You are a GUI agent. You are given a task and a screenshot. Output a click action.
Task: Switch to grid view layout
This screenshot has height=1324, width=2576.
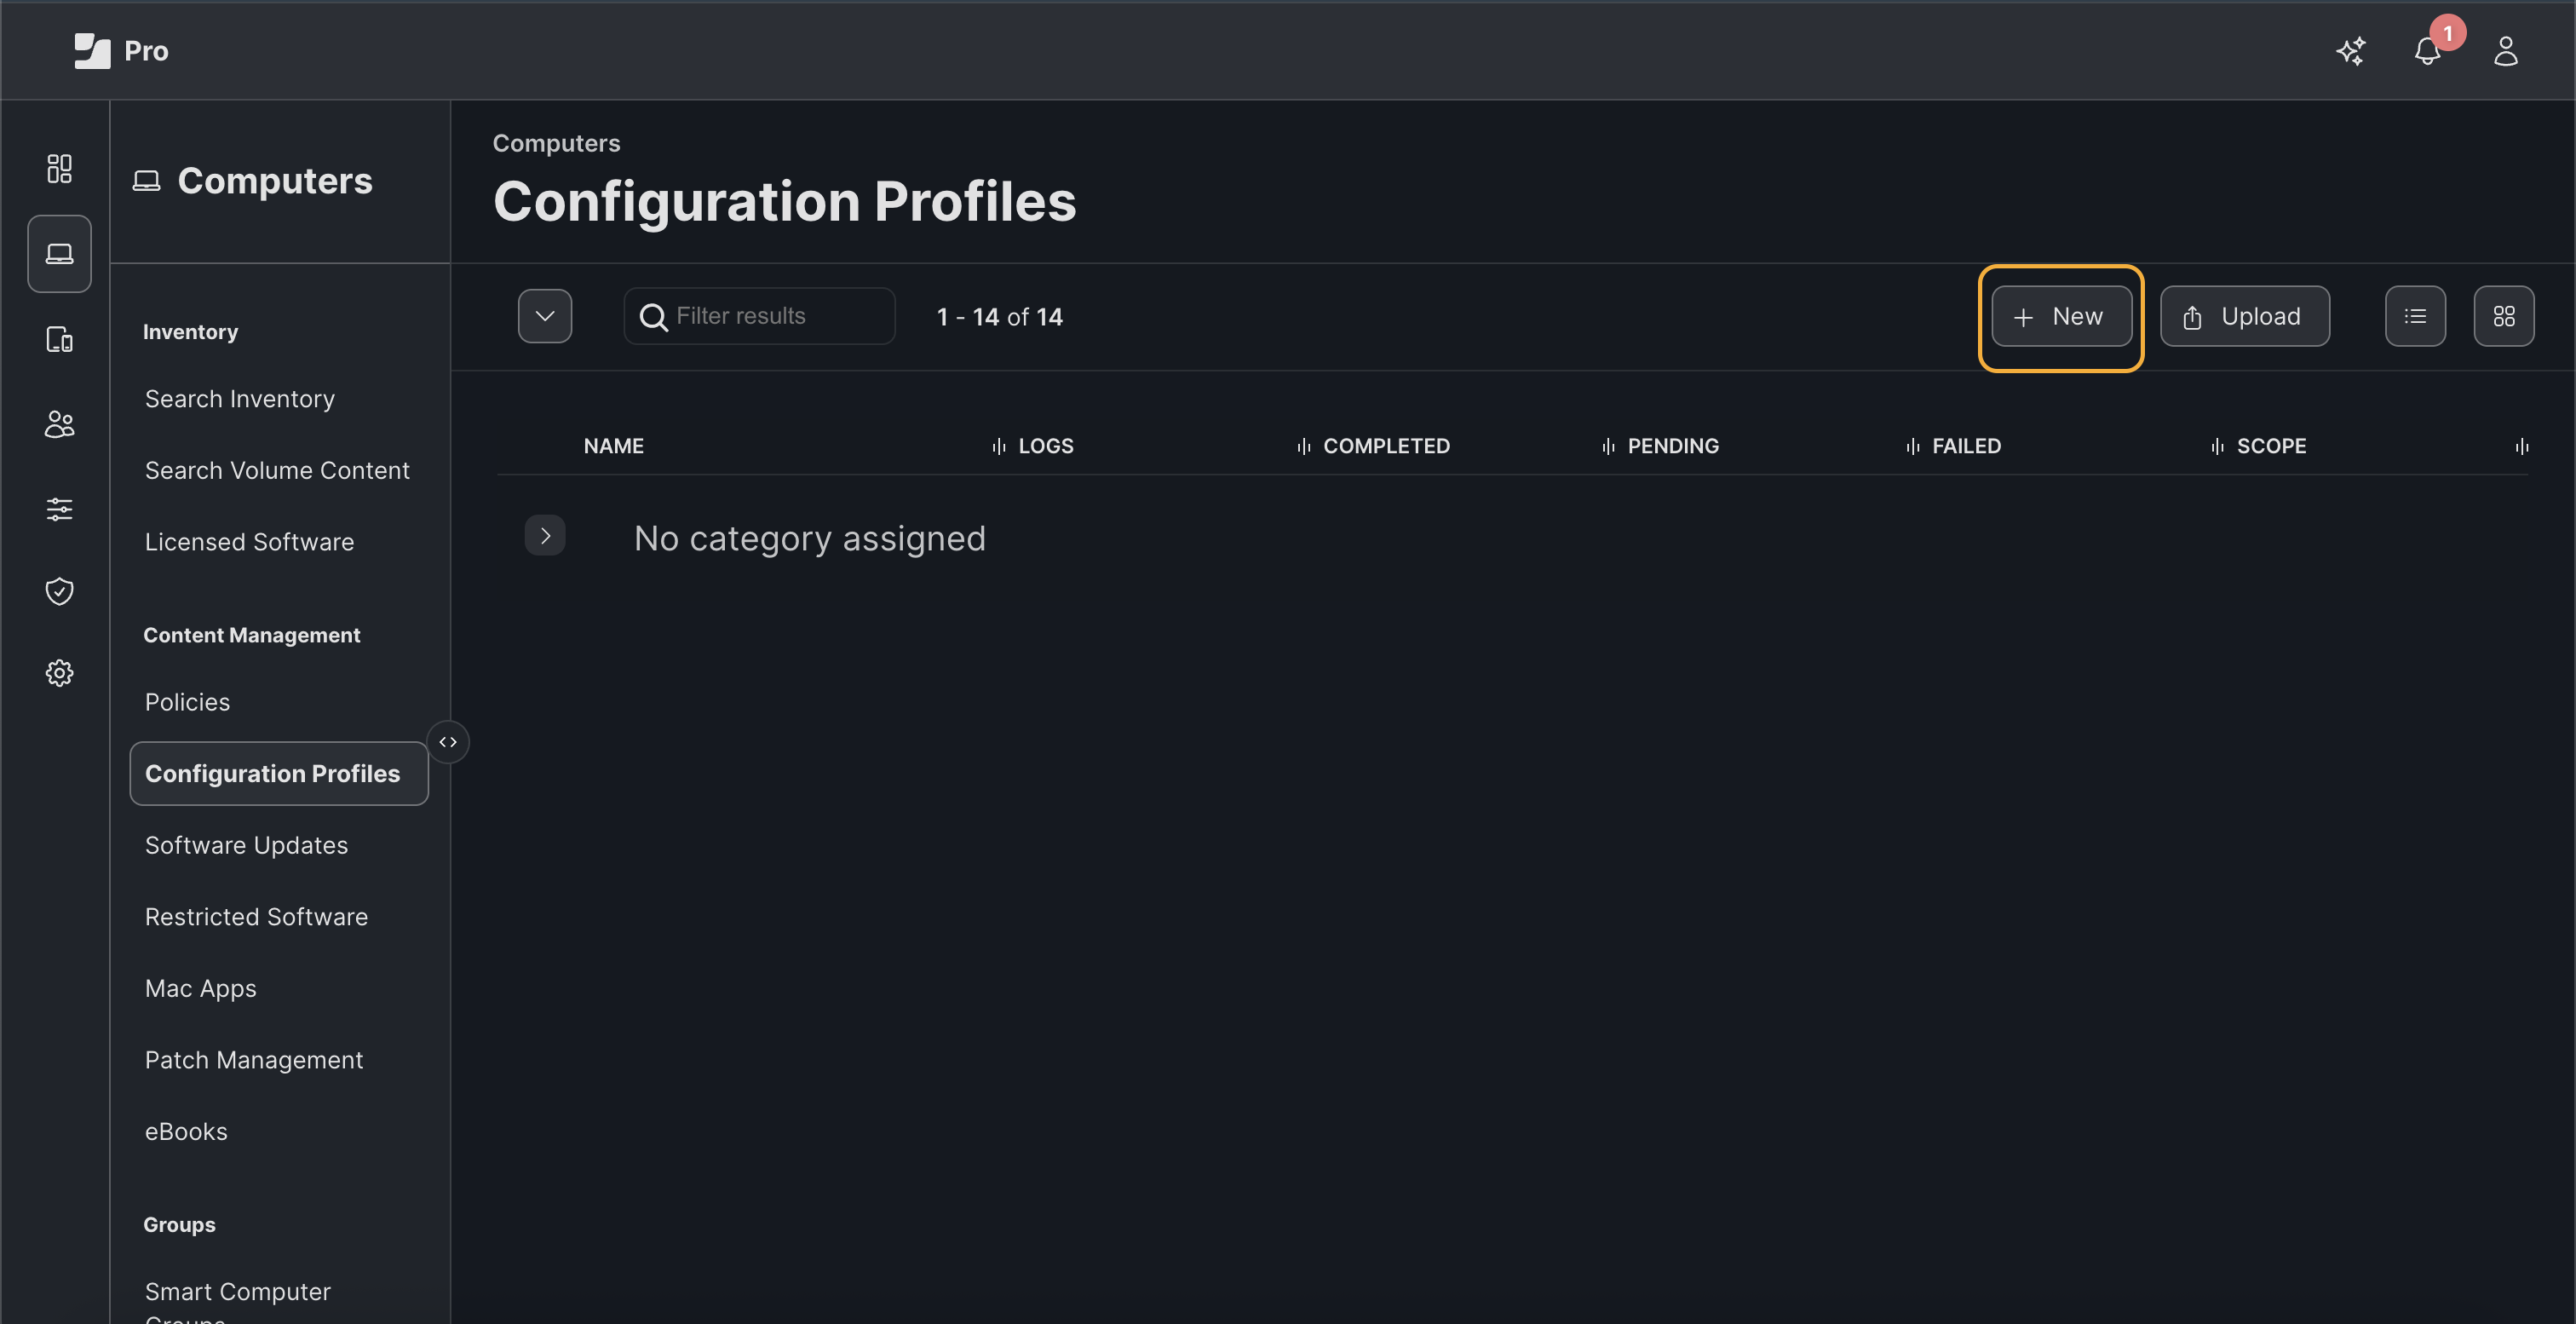click(2504, 316)
